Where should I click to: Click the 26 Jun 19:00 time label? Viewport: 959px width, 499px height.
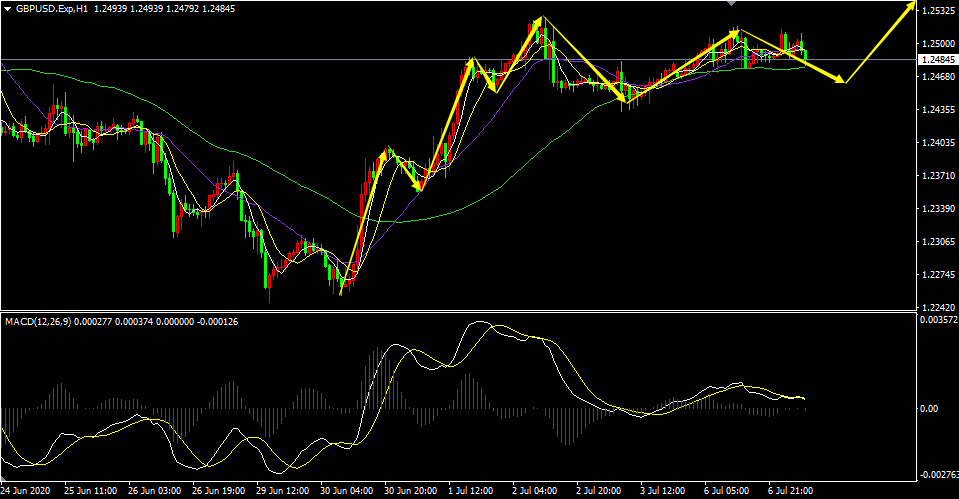[218, 490]
